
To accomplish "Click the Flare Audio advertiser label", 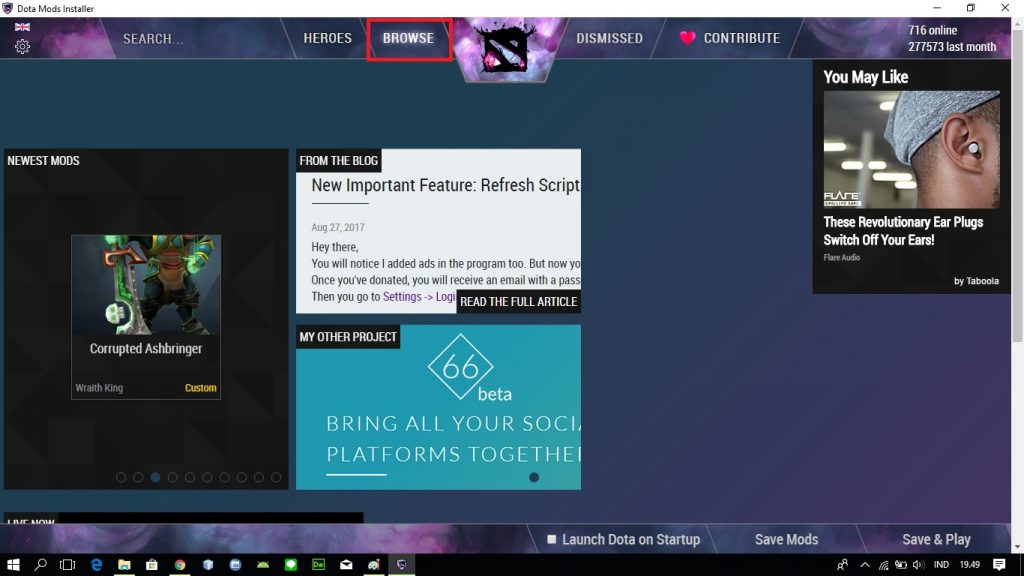I will [x=842, y=257].
